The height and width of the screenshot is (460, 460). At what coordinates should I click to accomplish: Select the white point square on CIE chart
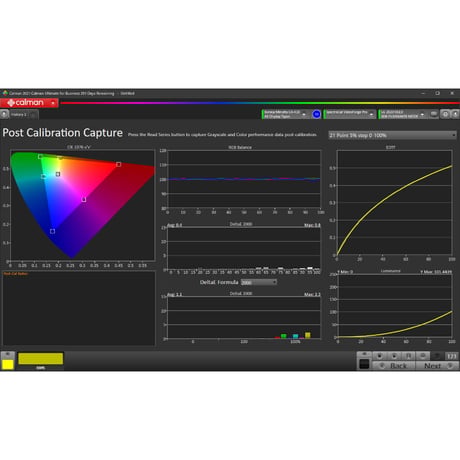58,174
